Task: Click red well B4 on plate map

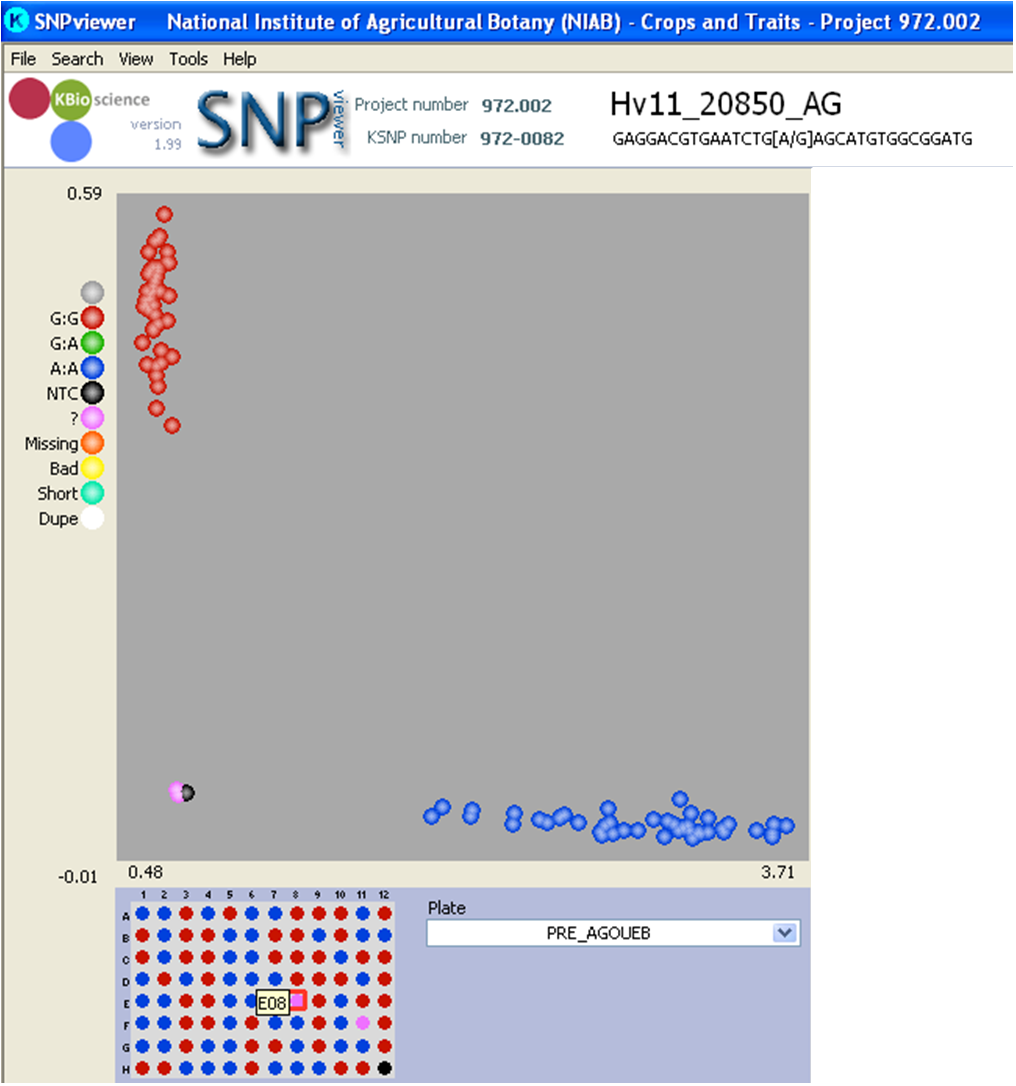Action: coord(208,935)
